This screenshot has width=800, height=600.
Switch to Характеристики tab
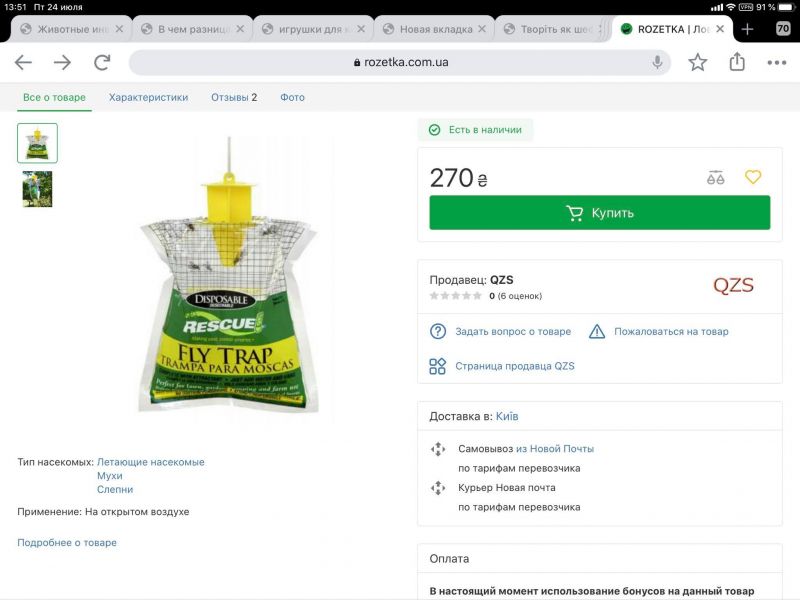coord(148,97)
